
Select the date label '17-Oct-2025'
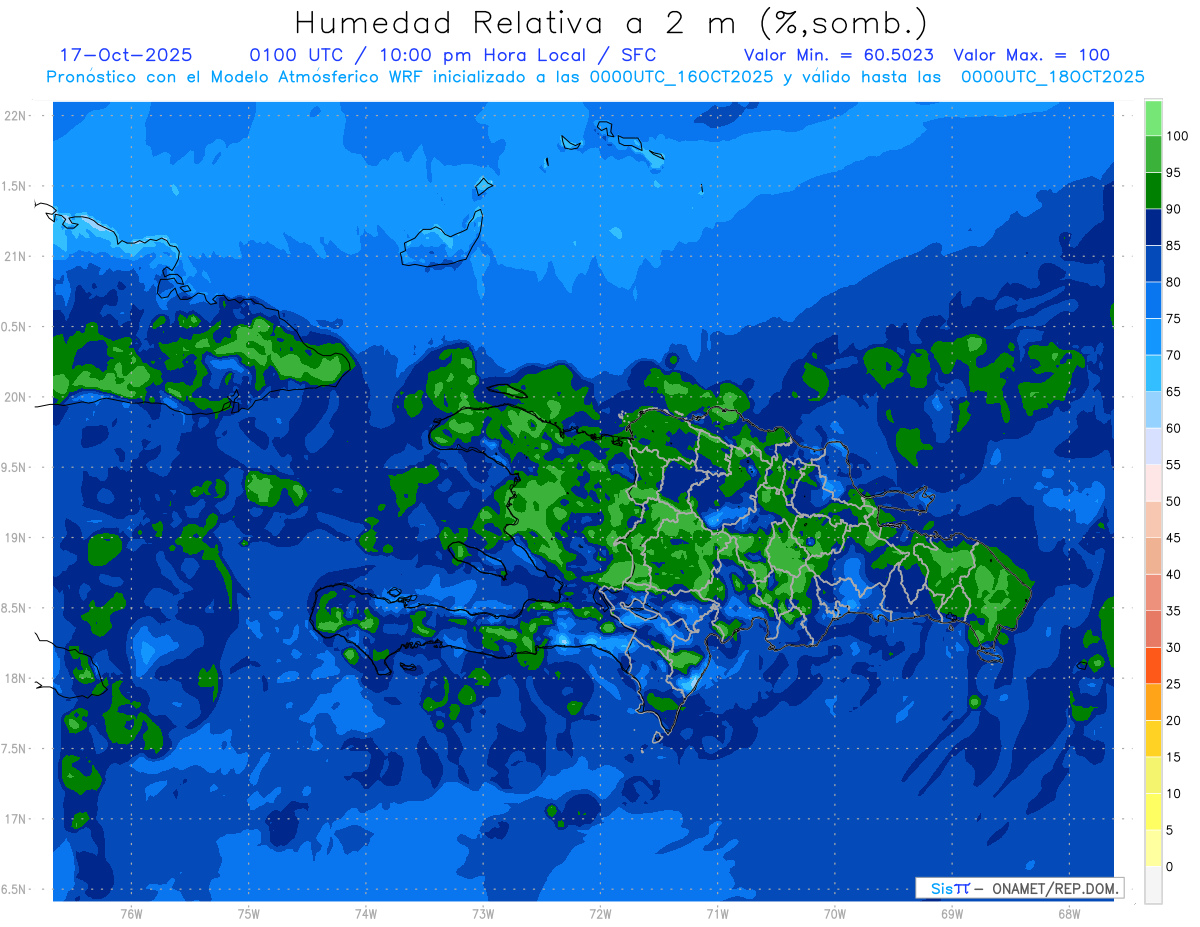click(x=126, y=55)
